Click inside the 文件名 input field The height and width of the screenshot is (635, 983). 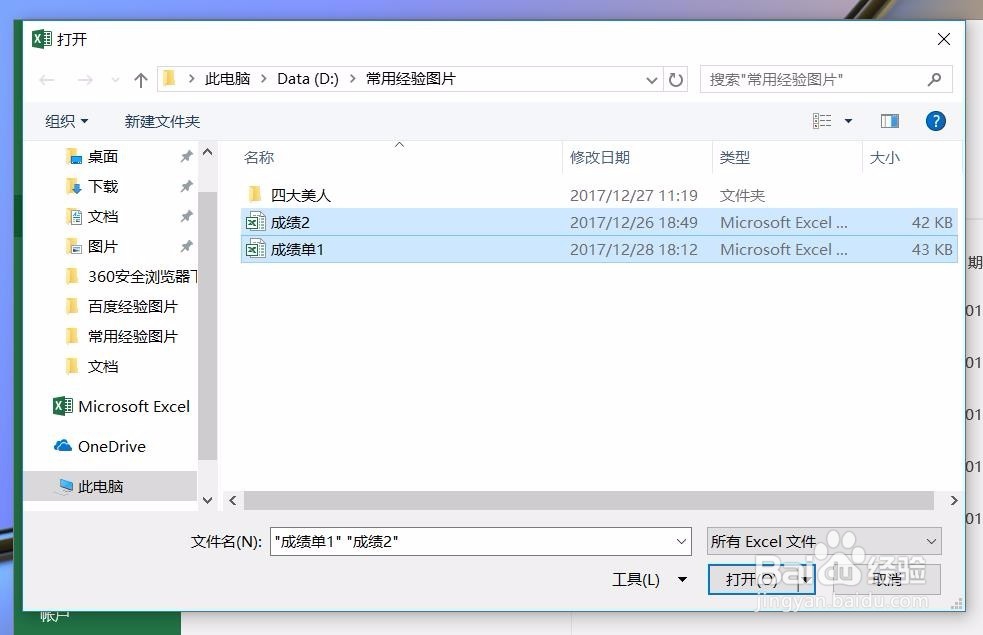point(480,541)
